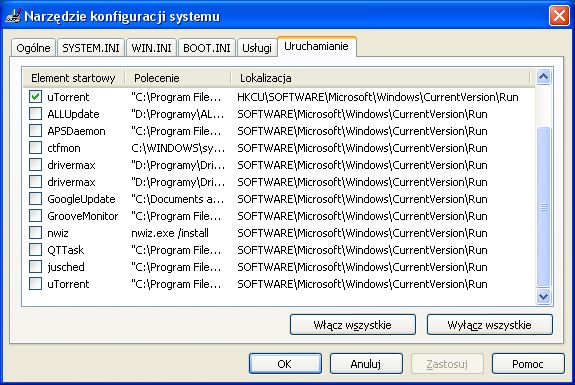This screenshot has height=385, width=575.
Task: Select the Uruchamianie tab
Action: click(x=316, y=47)
